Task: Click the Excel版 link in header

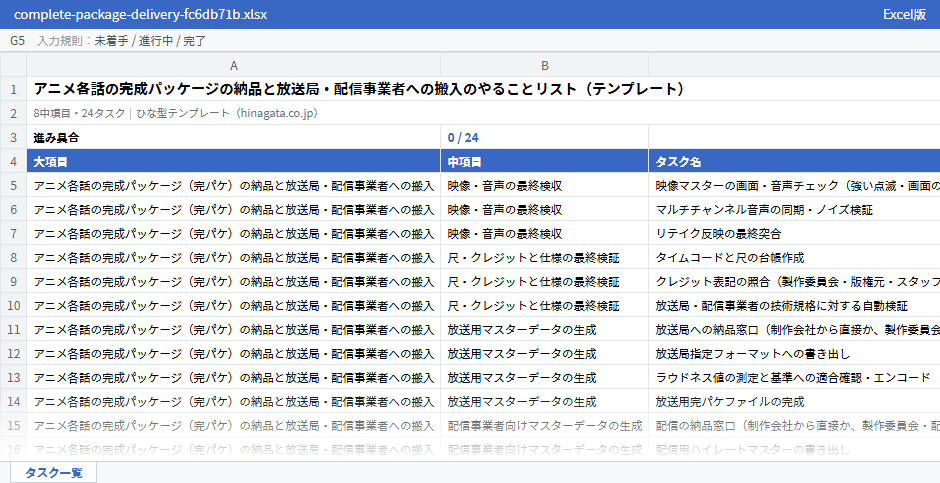Action: click(904, 14)
